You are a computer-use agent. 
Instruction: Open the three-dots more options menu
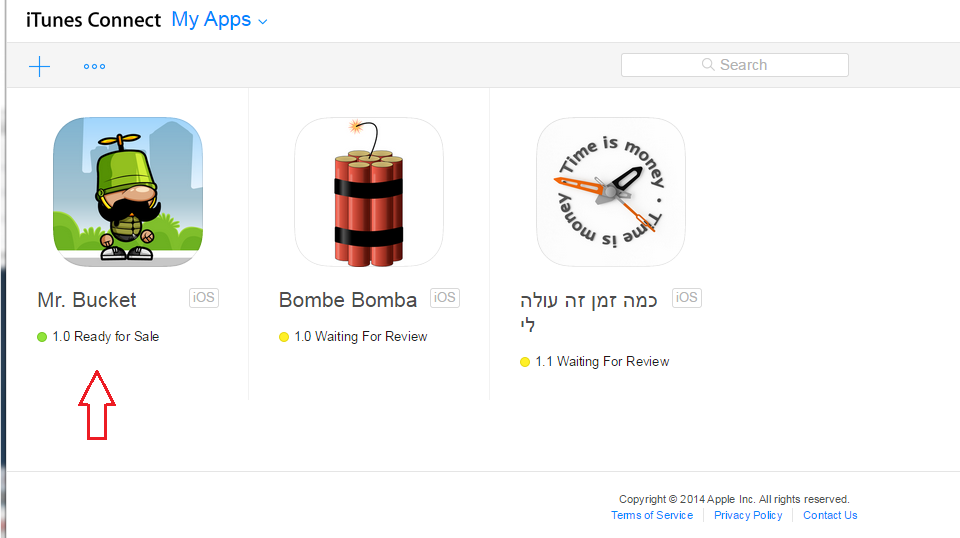pyautogui.click(x=95, y=67)
